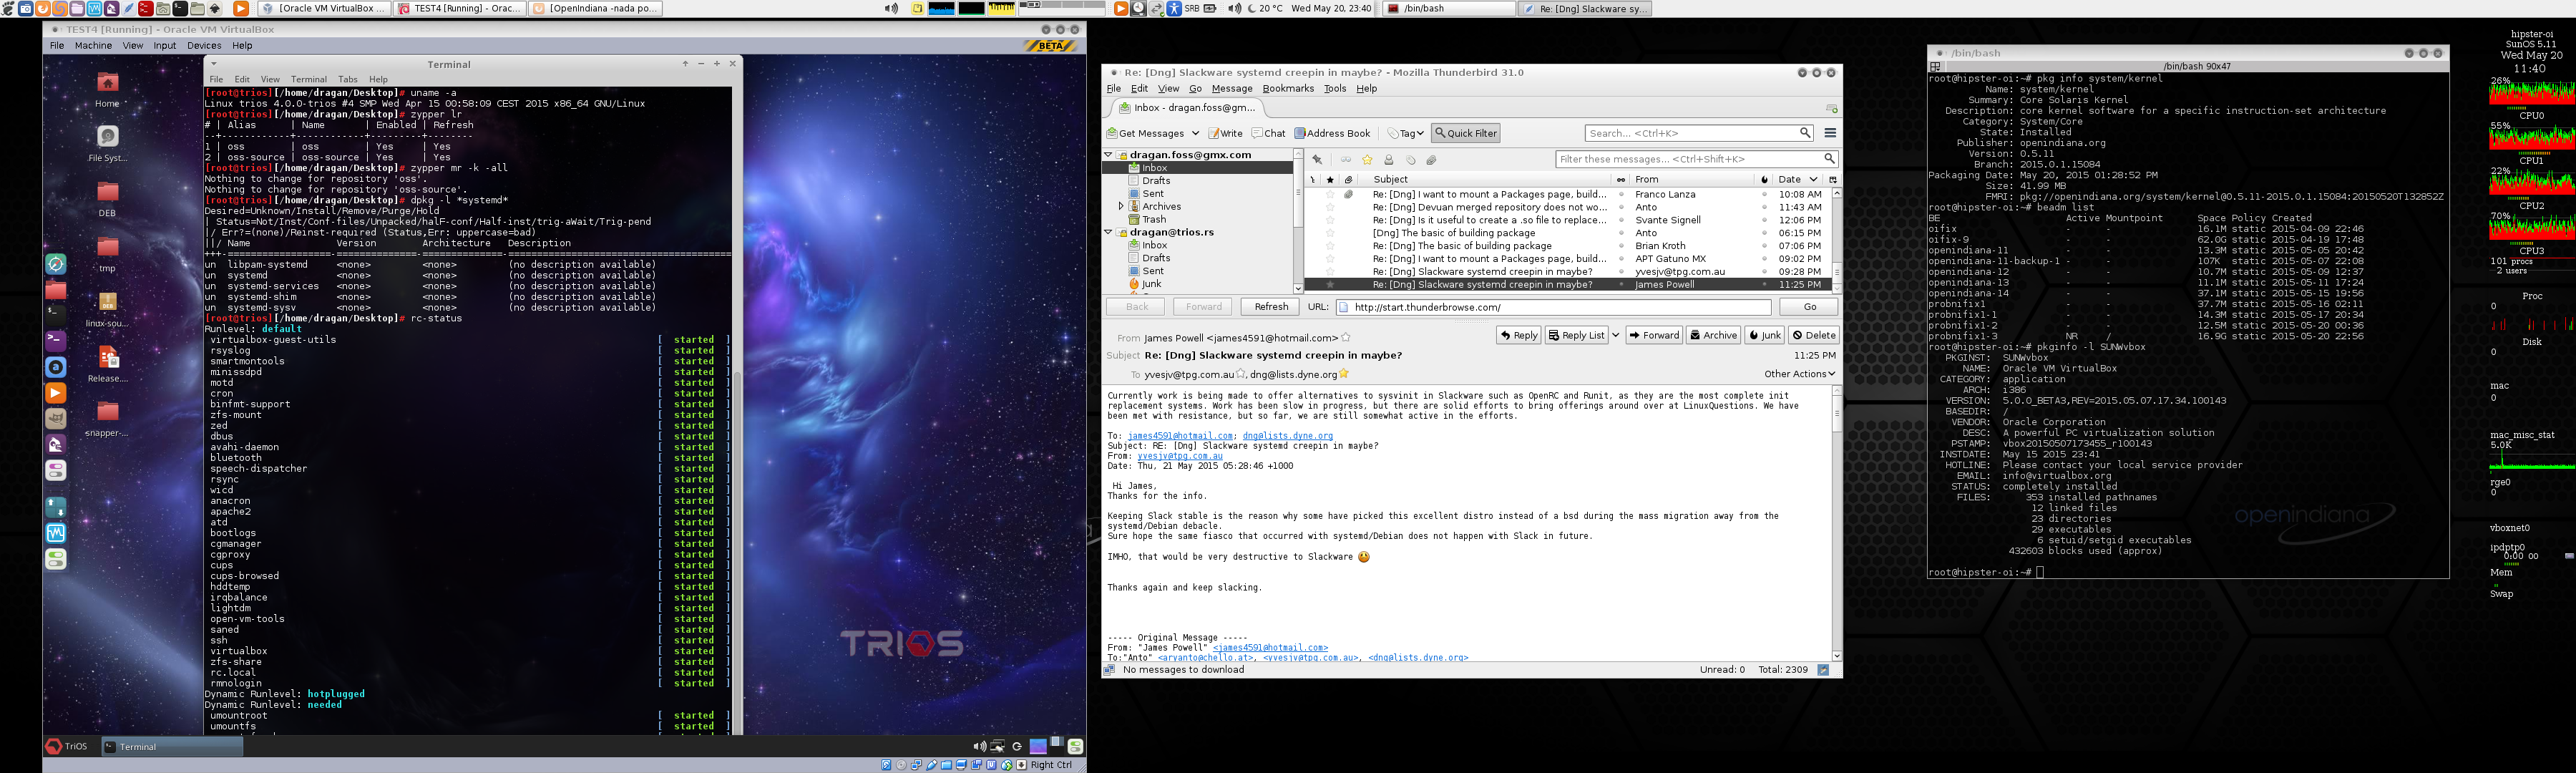Archive the open message

point(1714,335)
